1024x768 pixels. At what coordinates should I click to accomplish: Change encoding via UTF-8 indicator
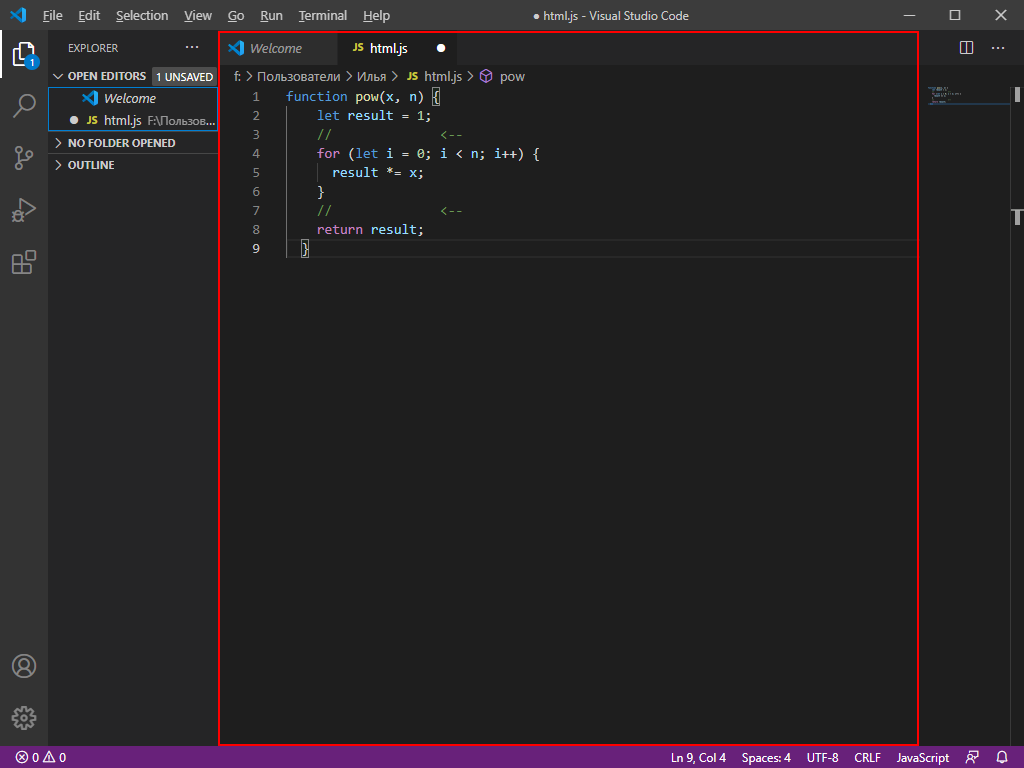coord(822,757)
